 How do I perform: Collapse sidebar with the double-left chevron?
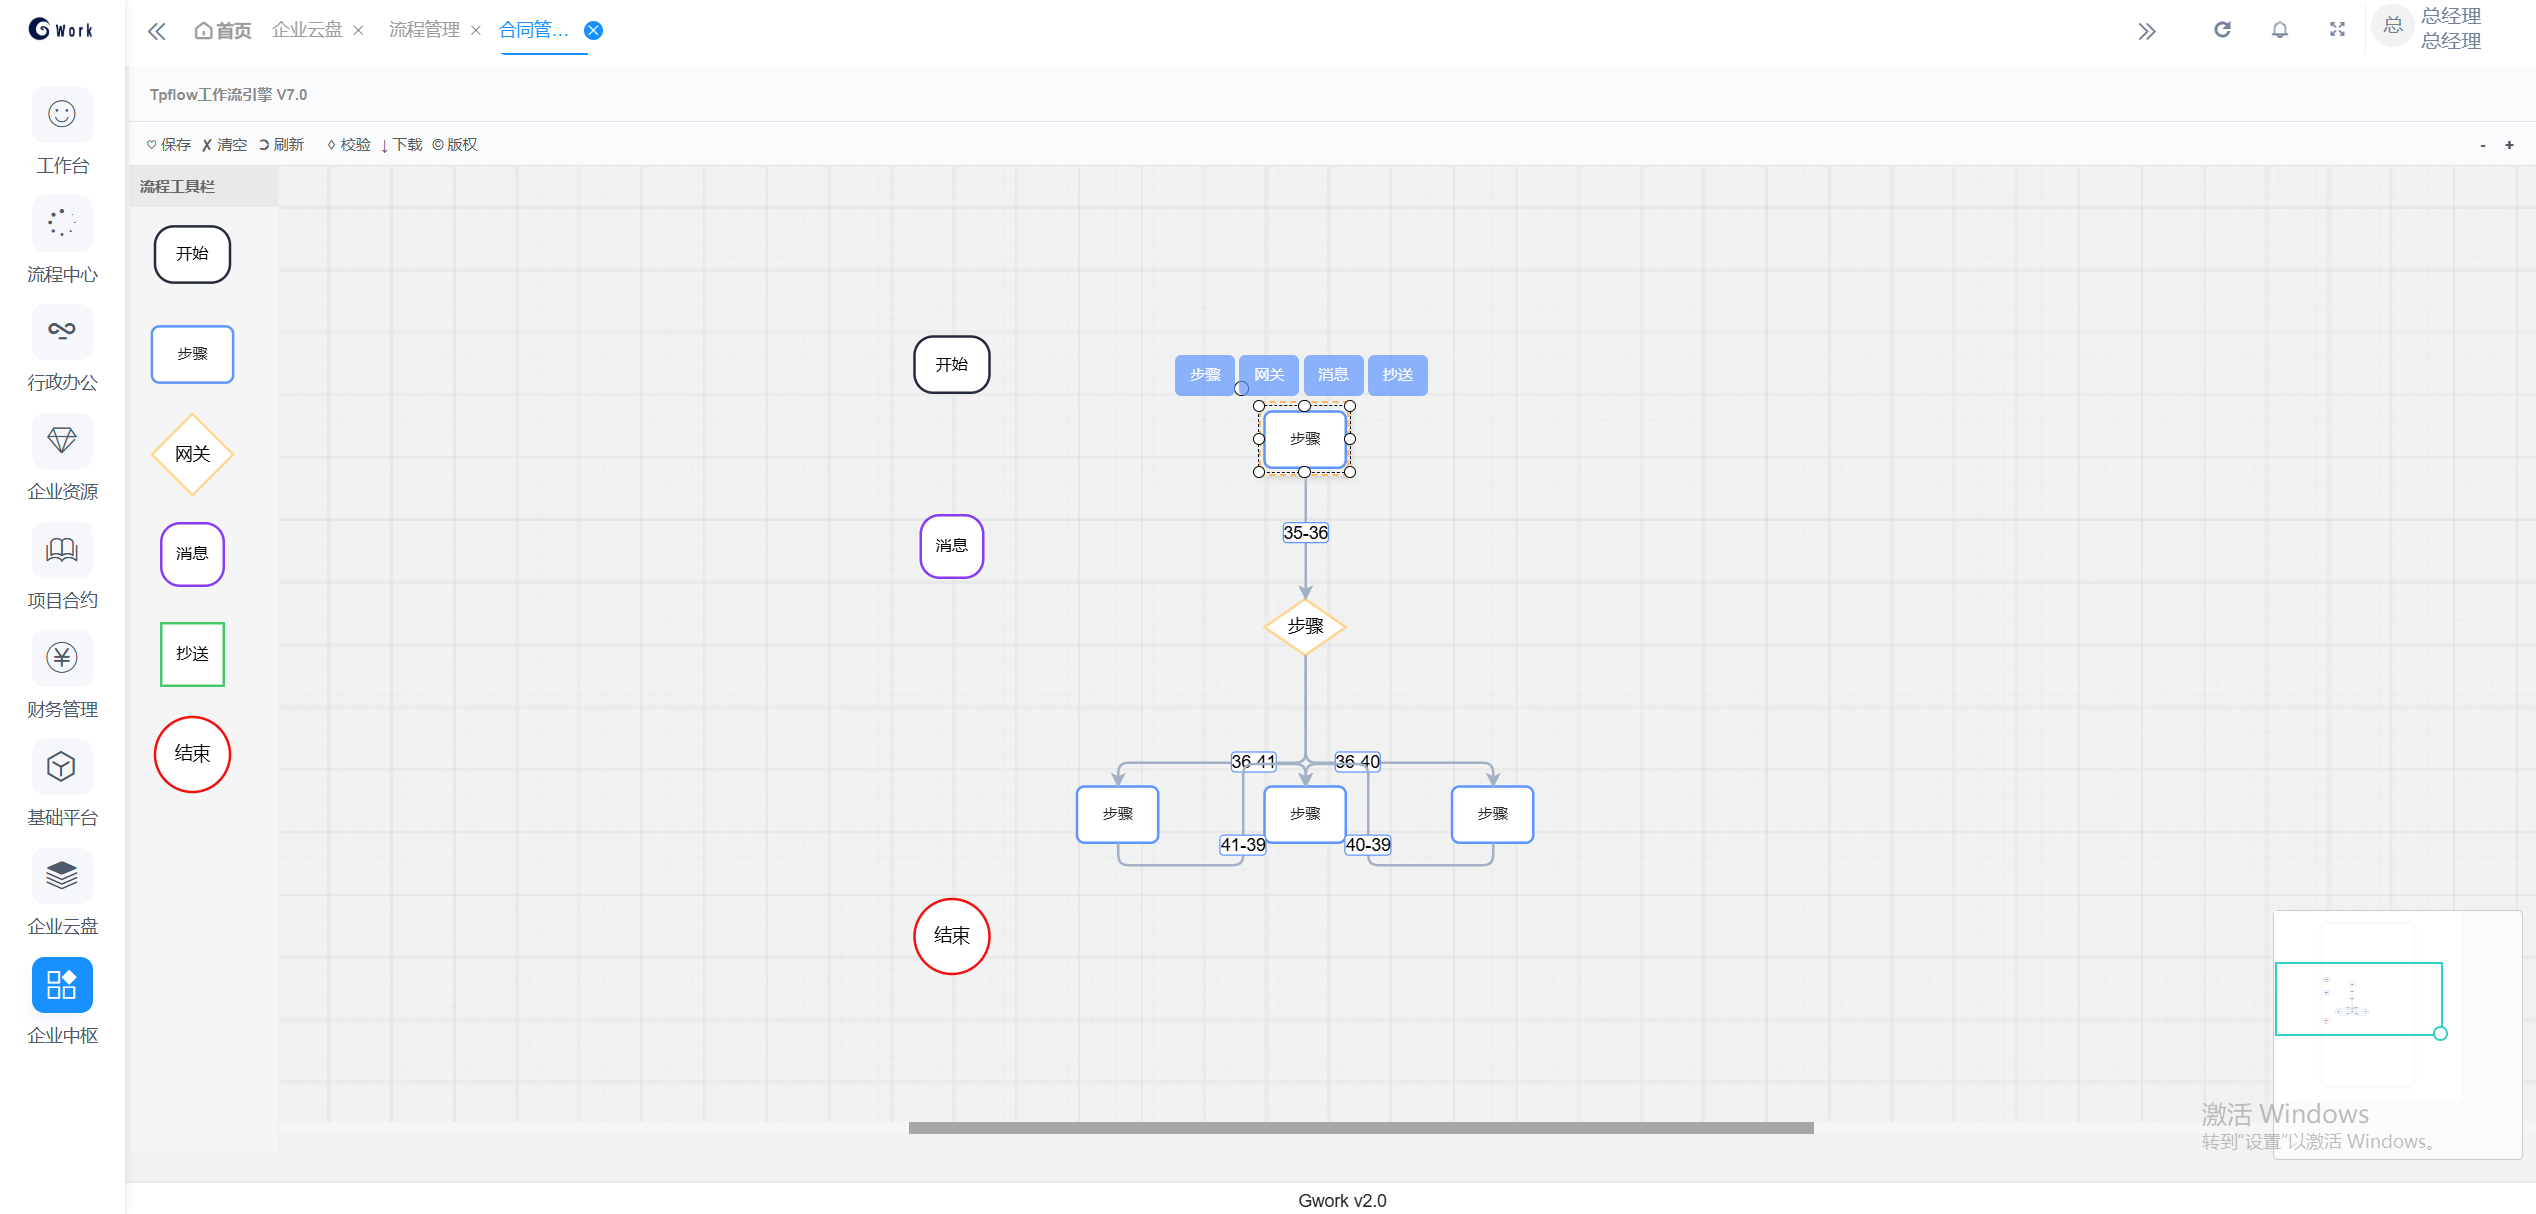pyautogui.click(x=157, y=31)
